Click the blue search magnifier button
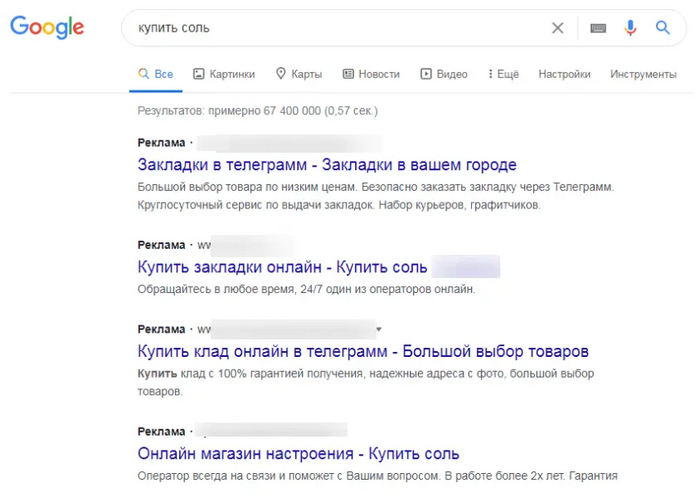 [x=662, y=28]
